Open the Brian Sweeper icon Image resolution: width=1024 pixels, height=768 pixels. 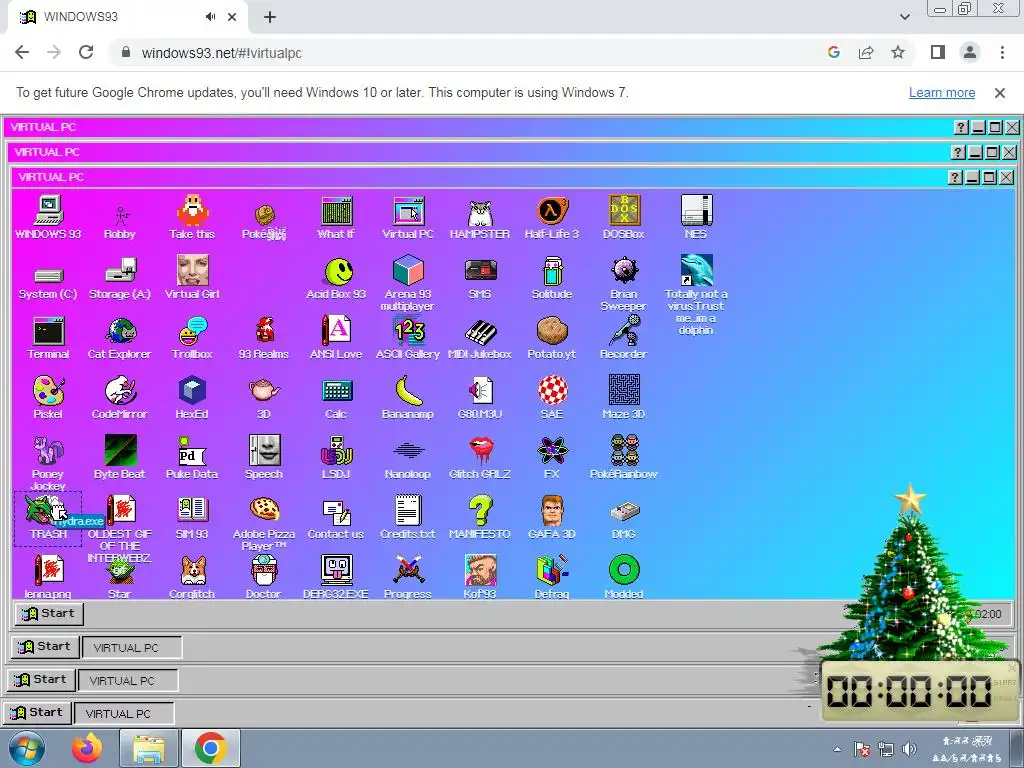[x=624, y=283]
